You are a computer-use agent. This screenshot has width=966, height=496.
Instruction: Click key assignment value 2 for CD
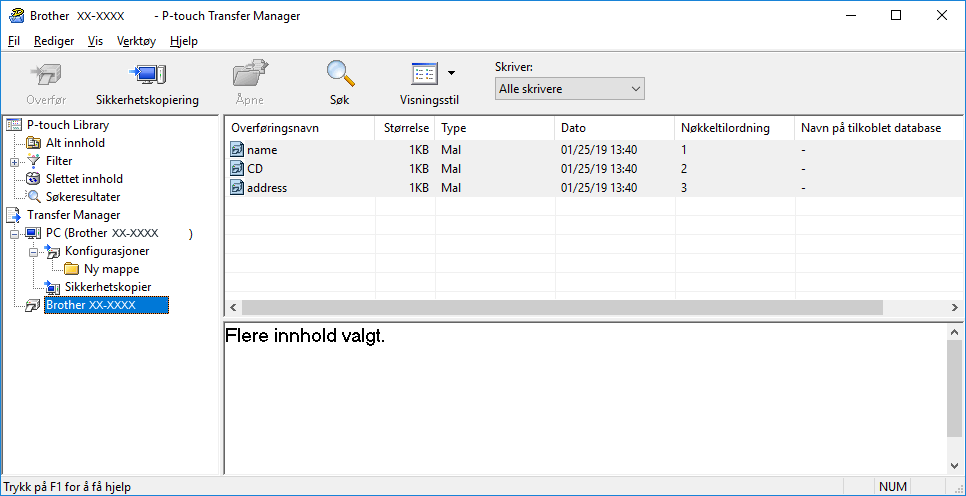click(684, 169)
